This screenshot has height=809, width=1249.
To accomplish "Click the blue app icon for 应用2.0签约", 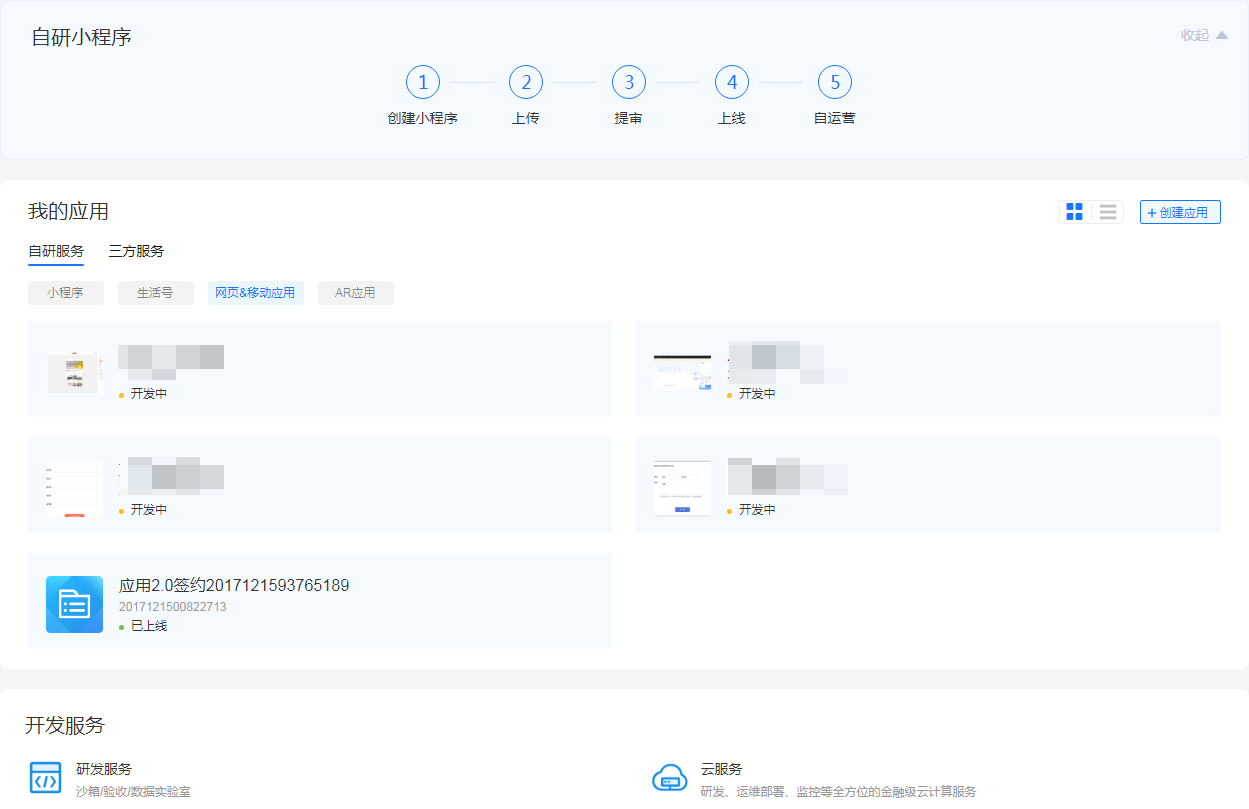I will tap(74, 604).
